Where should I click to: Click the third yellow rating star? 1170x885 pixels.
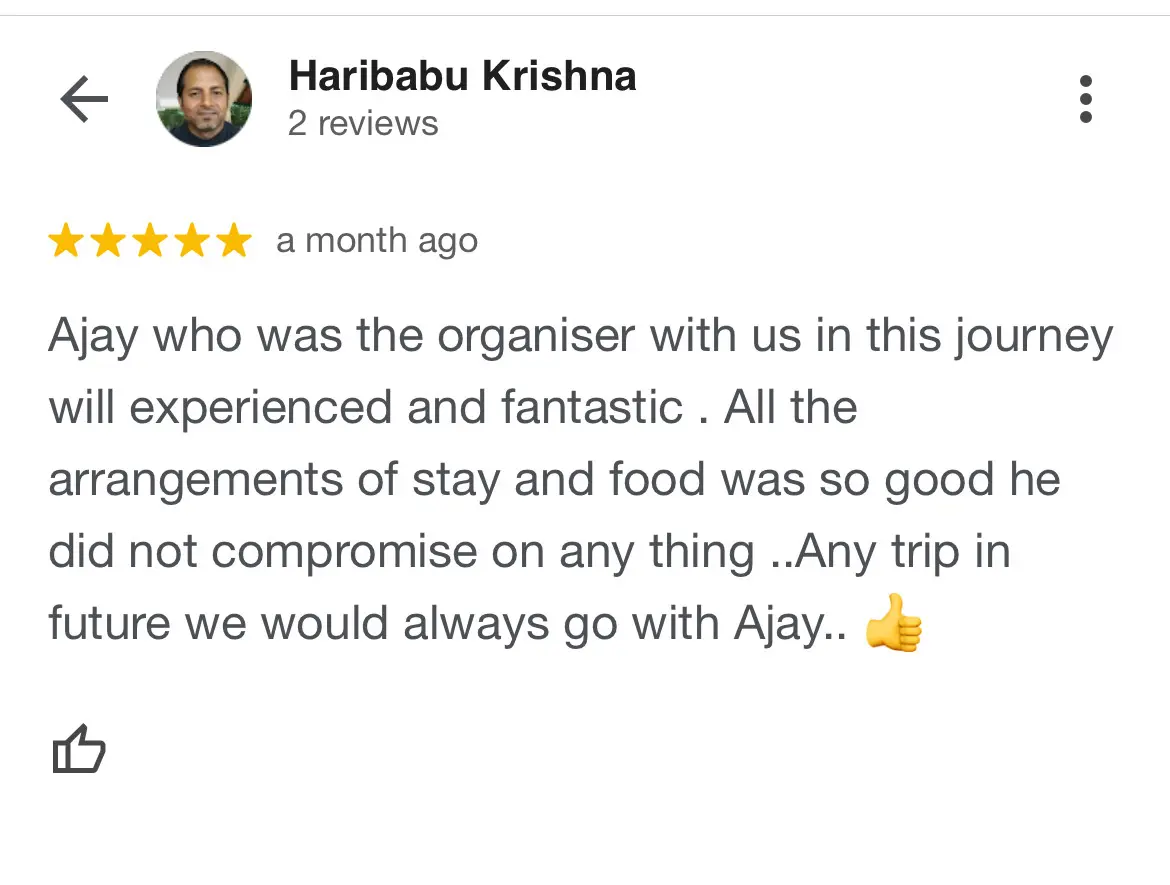(x=151, y=240)
